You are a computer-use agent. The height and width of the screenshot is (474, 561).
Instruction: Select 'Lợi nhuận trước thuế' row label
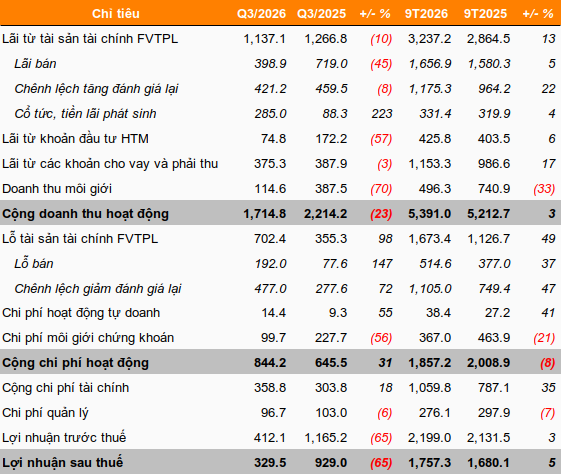[64, 438]
